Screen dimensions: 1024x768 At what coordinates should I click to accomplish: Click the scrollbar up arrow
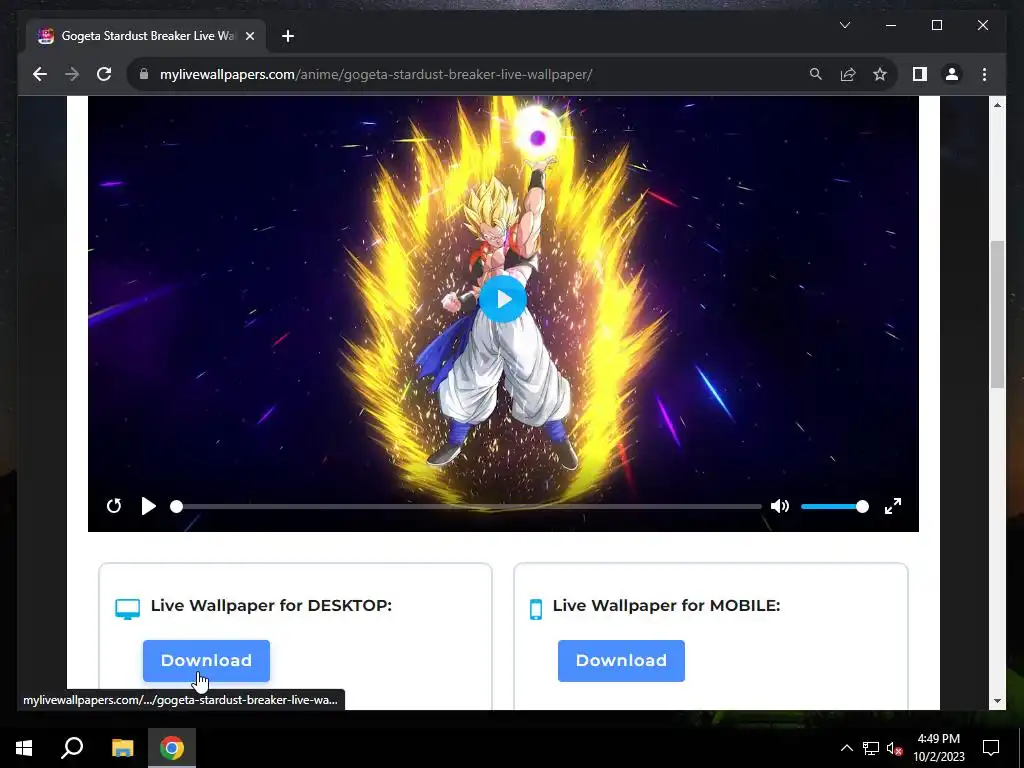tap(997, 105)
